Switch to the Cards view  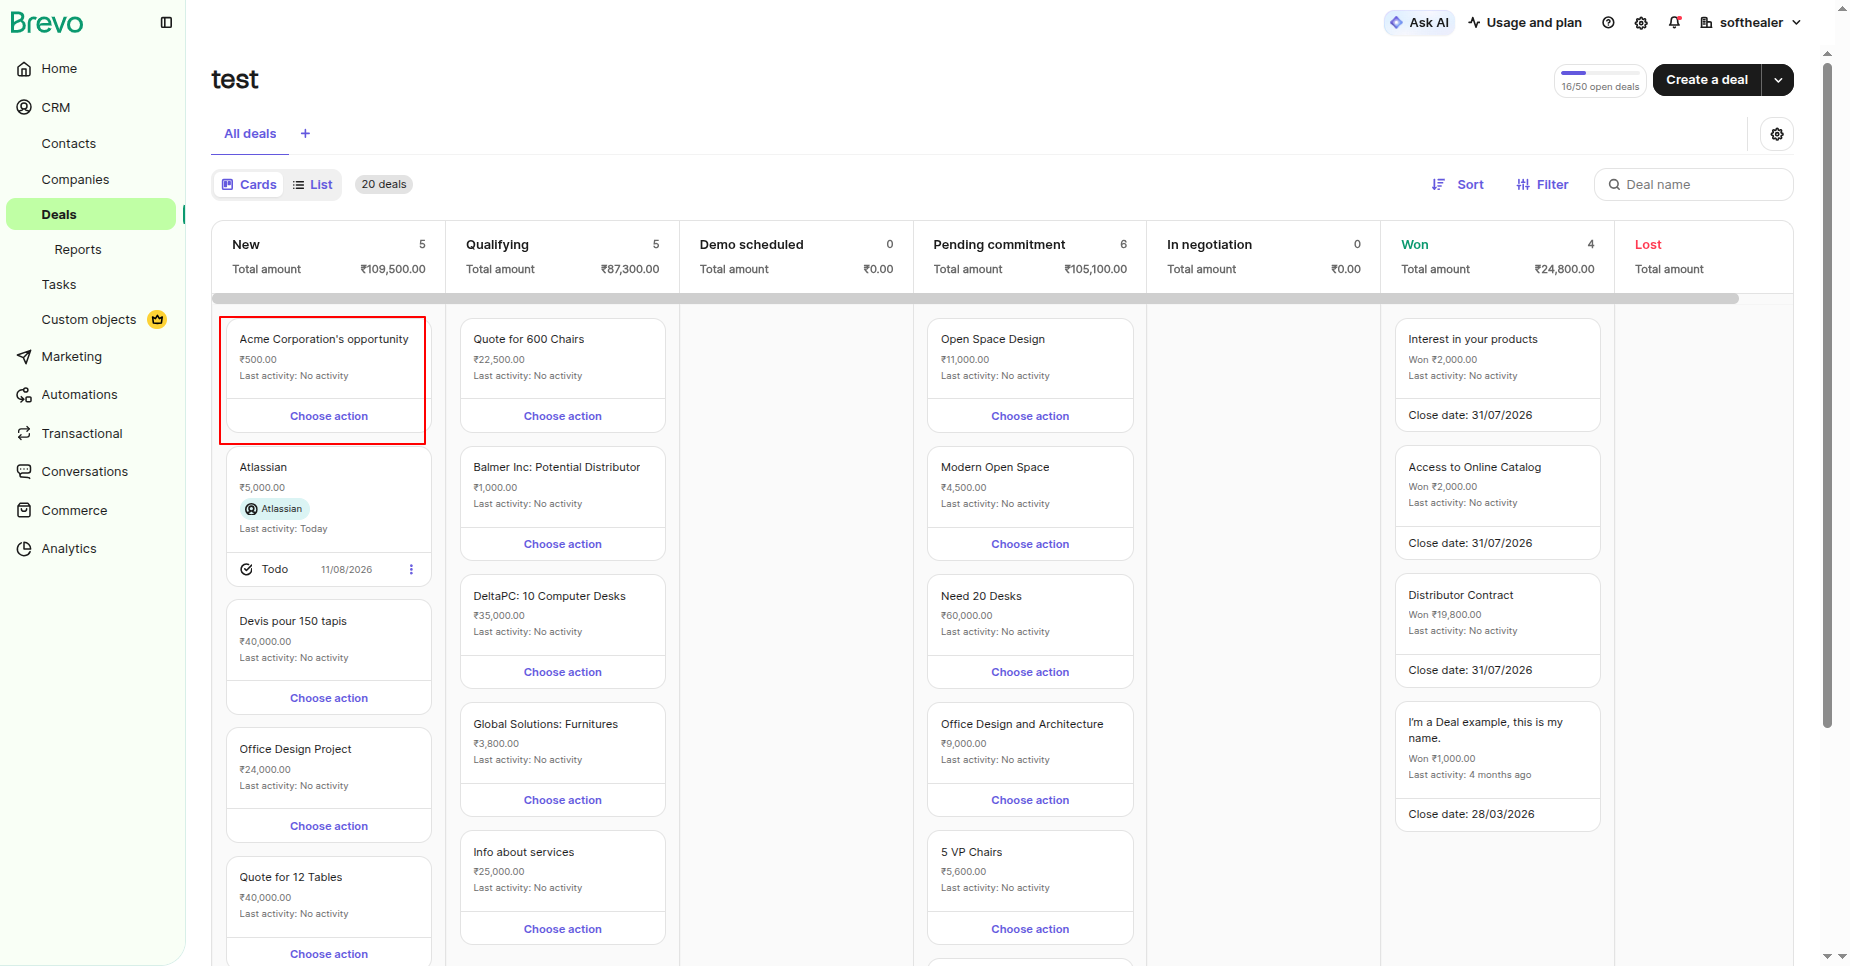(249, 185)
